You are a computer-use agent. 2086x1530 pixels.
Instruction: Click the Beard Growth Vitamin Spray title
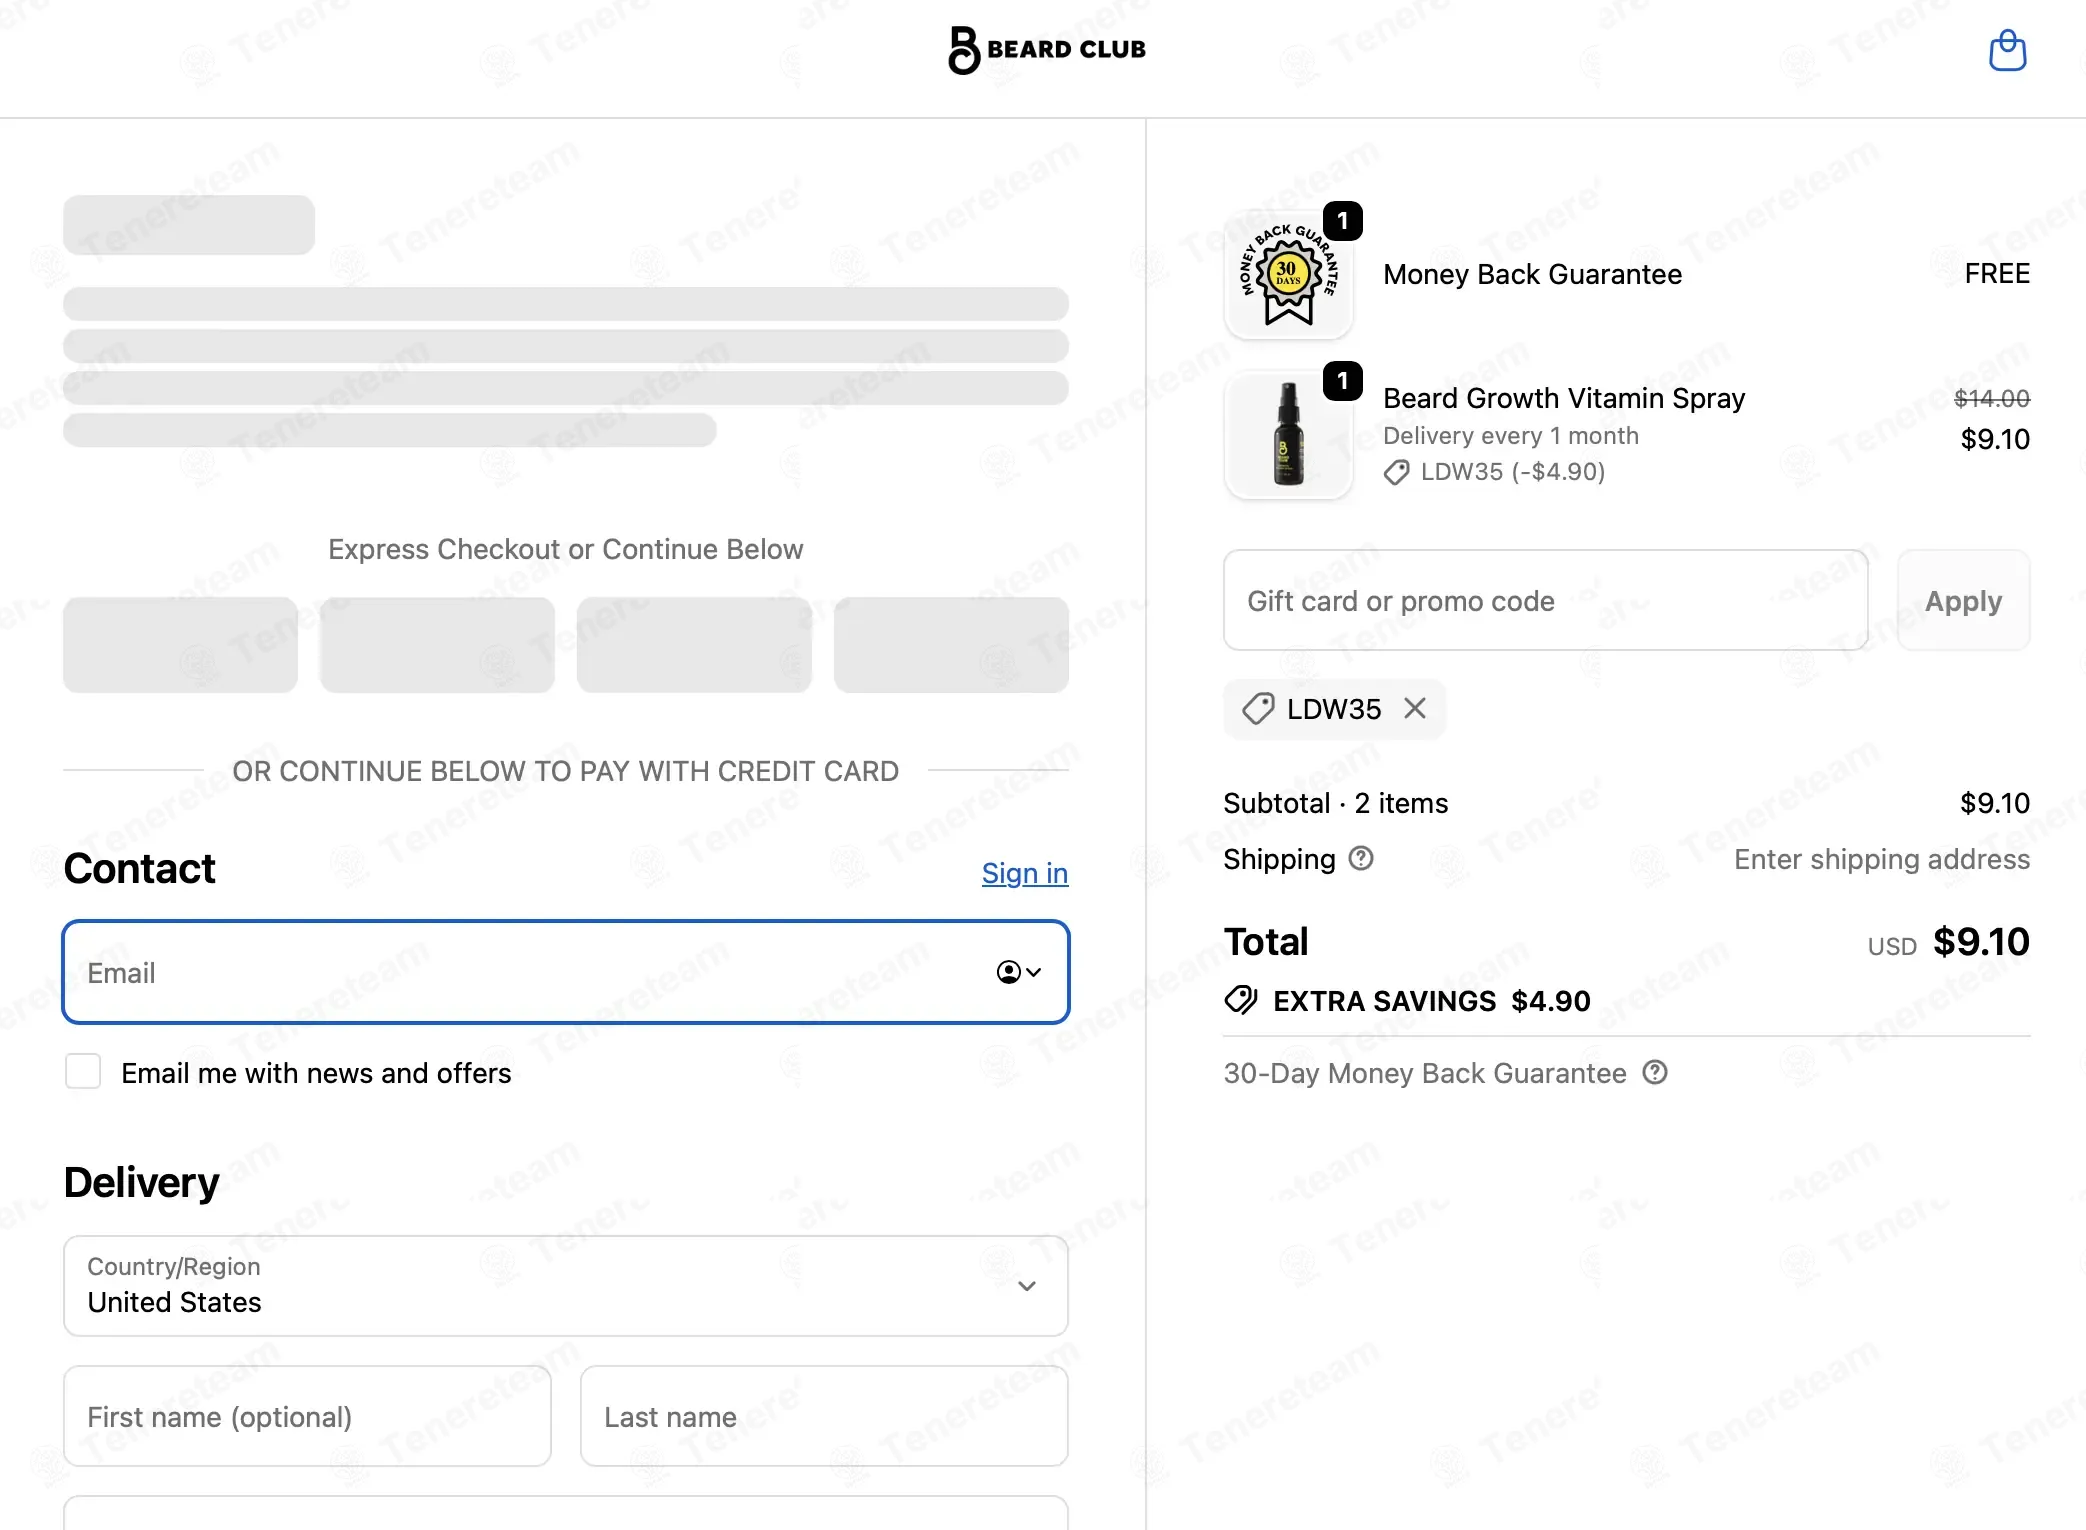click(x=1564, y=398)
